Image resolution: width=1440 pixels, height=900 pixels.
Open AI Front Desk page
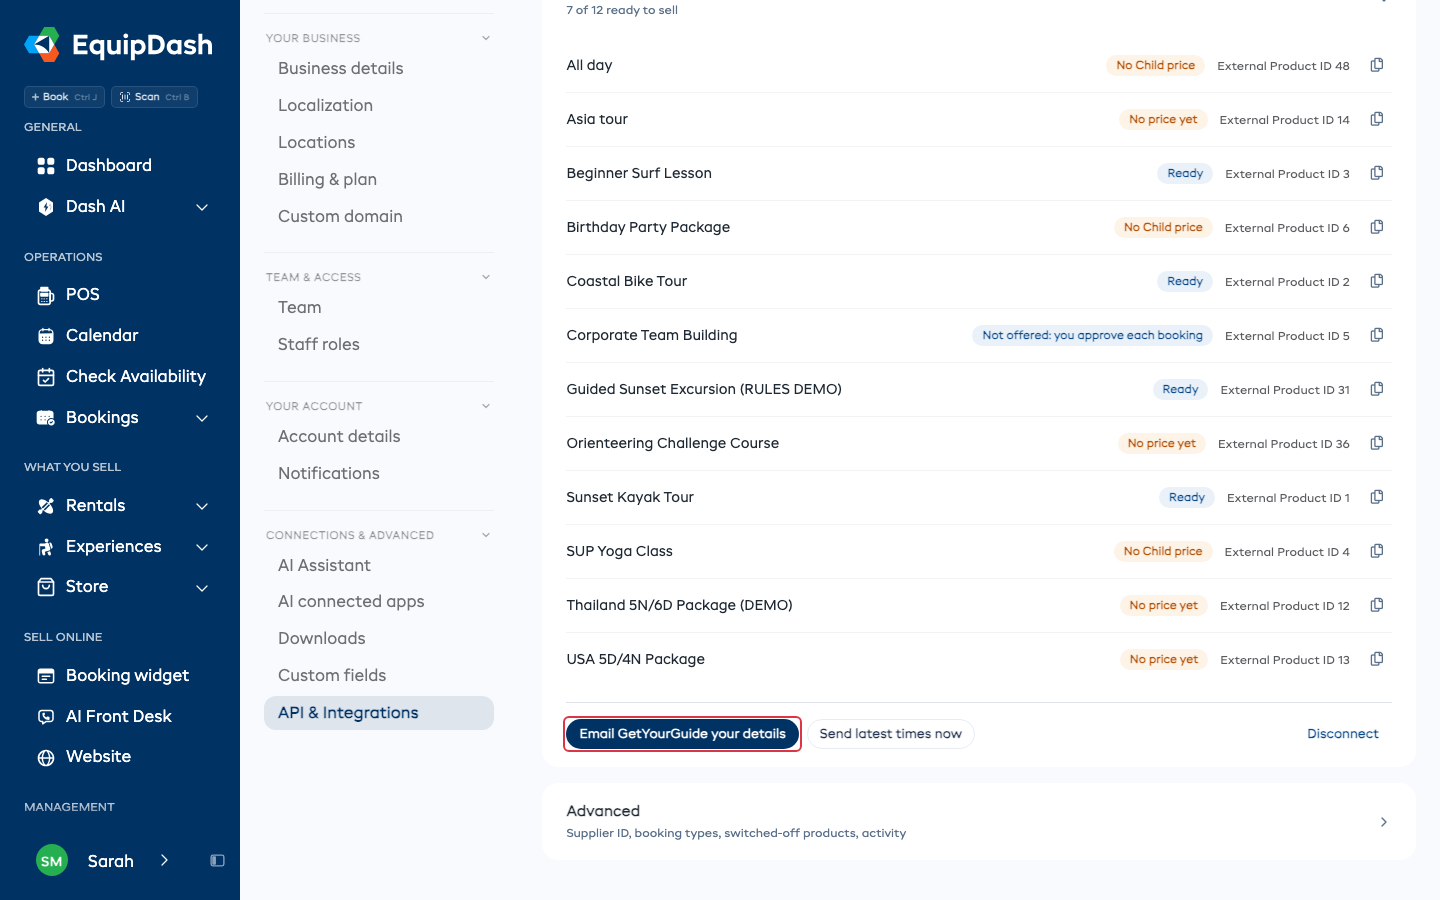point(120,717)
